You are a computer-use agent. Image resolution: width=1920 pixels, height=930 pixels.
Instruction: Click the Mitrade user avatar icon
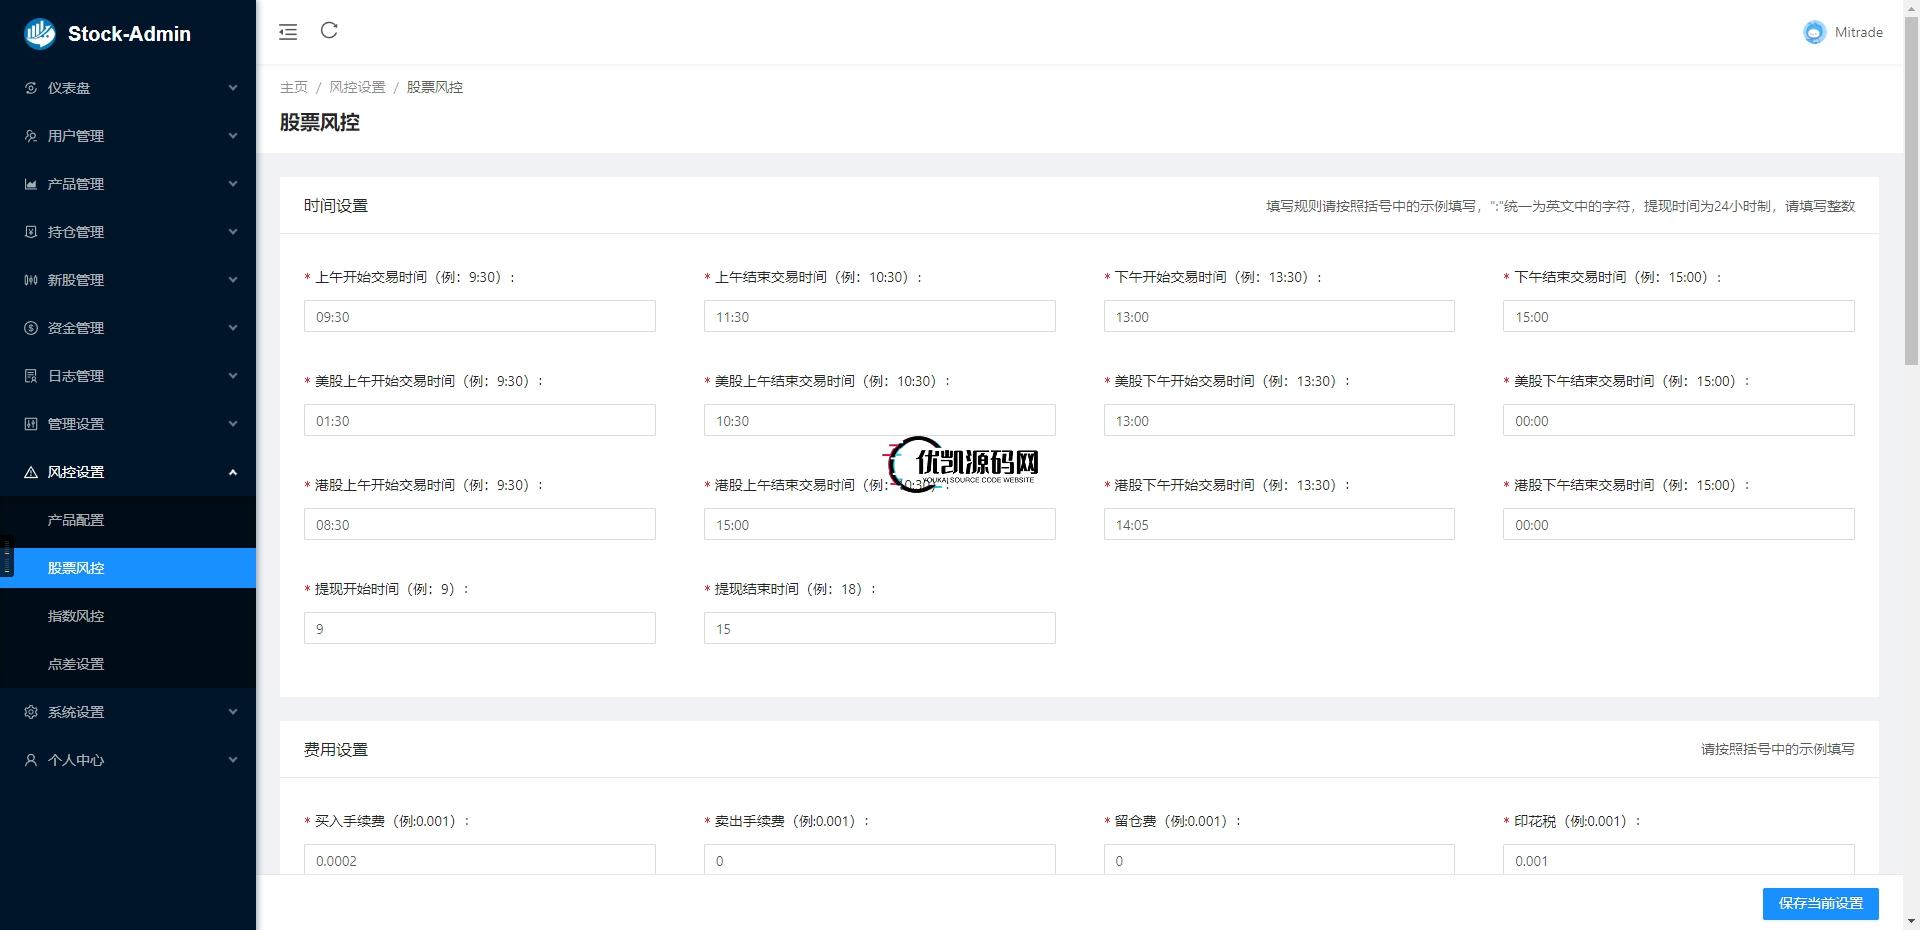(x=1814, y=32)
